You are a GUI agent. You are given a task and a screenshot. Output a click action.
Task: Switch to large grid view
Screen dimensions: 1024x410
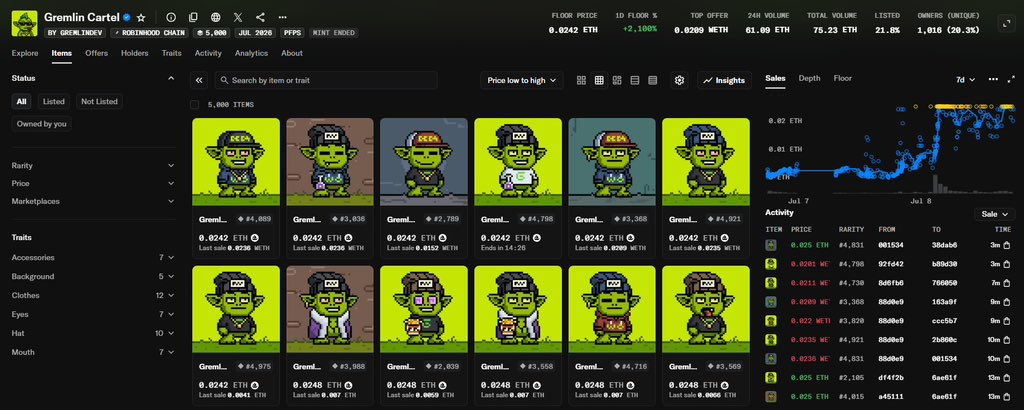tap(581, 80)
